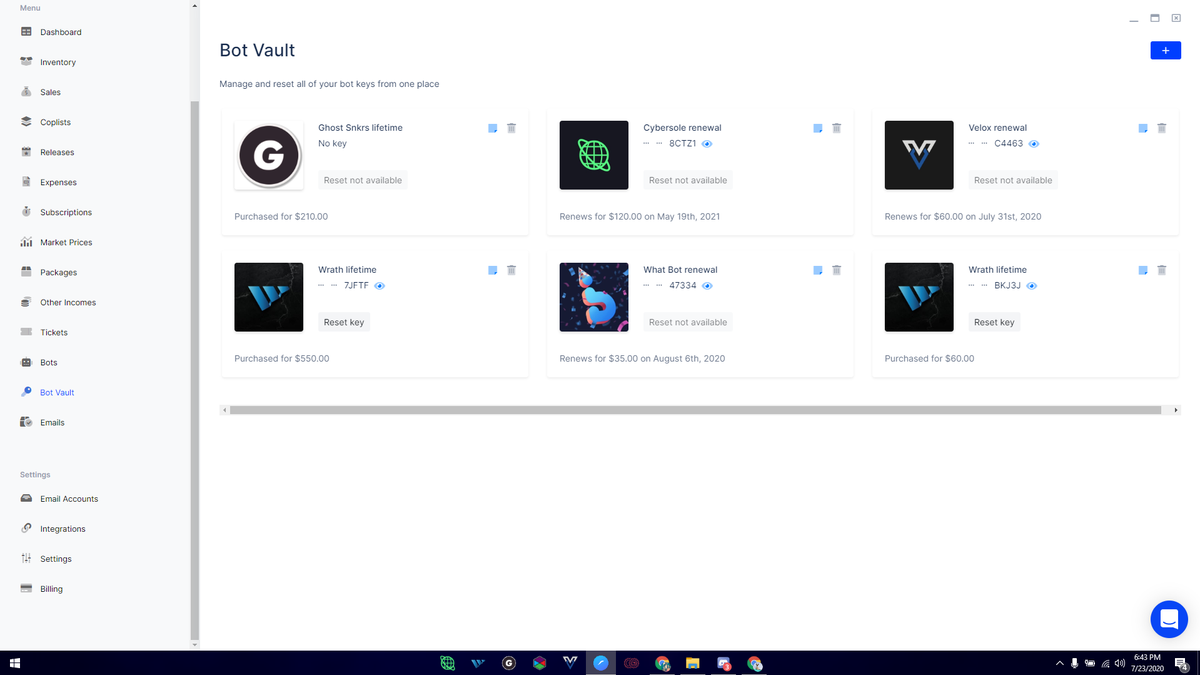The image size is (1200, 675).
Task: Click the 'Purchased for $210.00' text
Action: pos(281,216)
